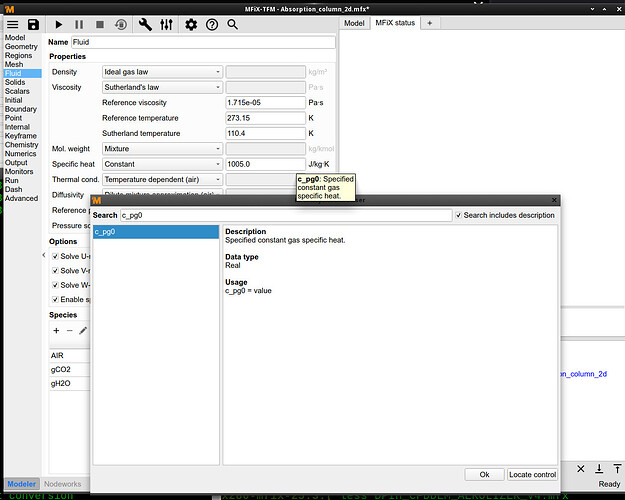Click the help question mark icon
Image resolution: width=625 pixels, height=500 pixels.
[x=211, y=24]
